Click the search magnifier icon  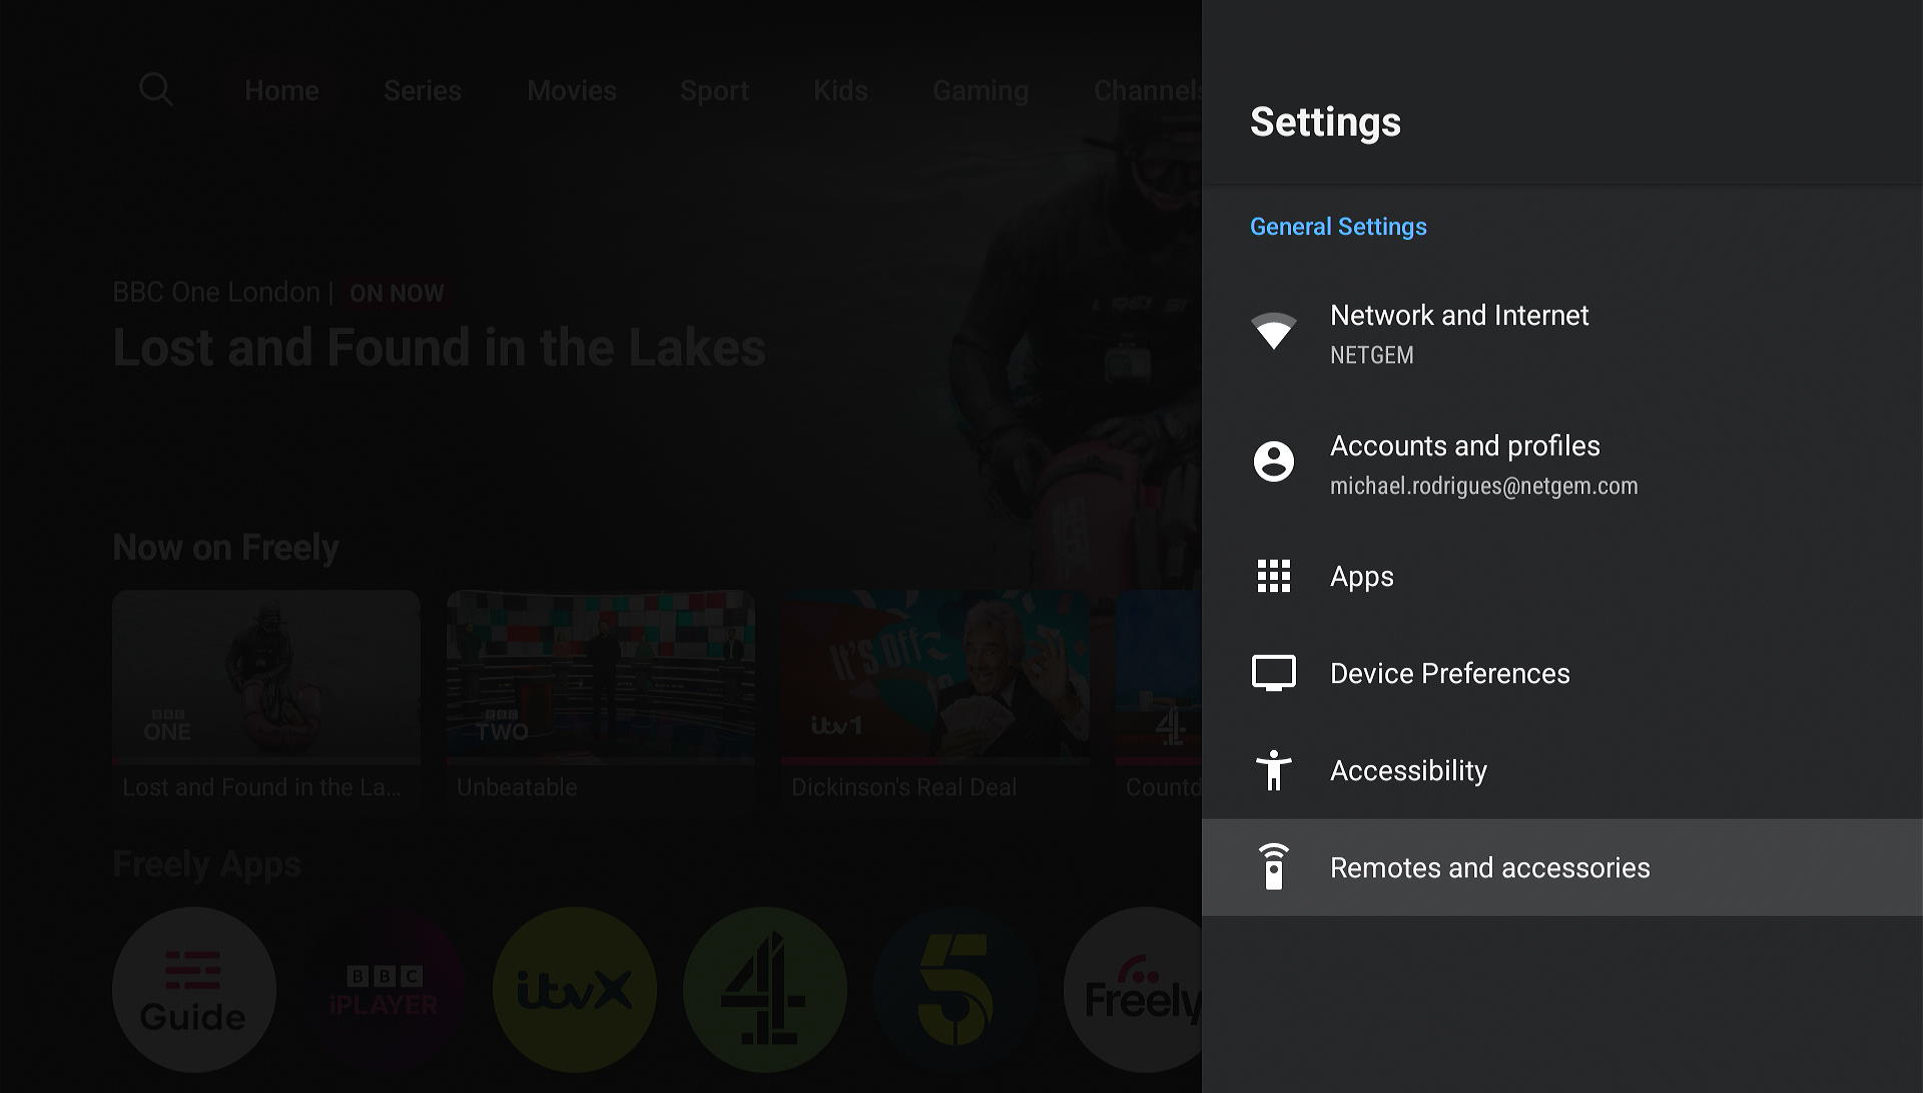click(156, 90)
